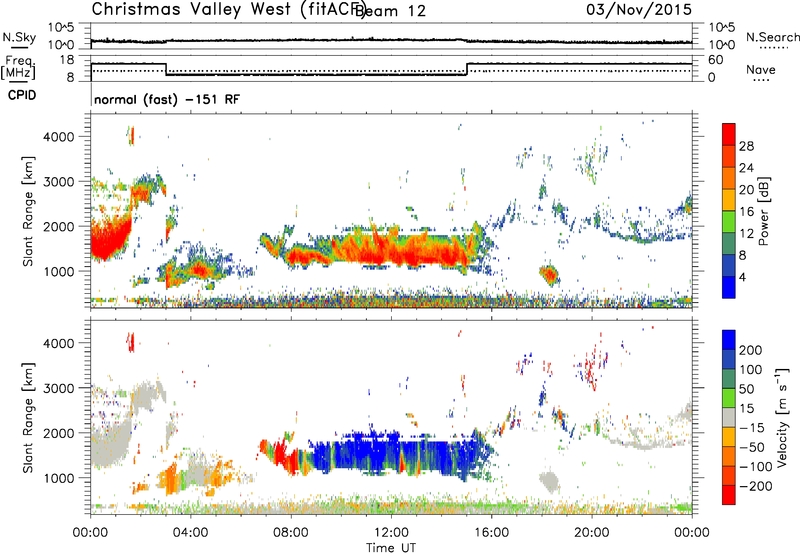
Task: Click the 'Freq. [MHz]' axis label
Action: (x=19, y=67)
